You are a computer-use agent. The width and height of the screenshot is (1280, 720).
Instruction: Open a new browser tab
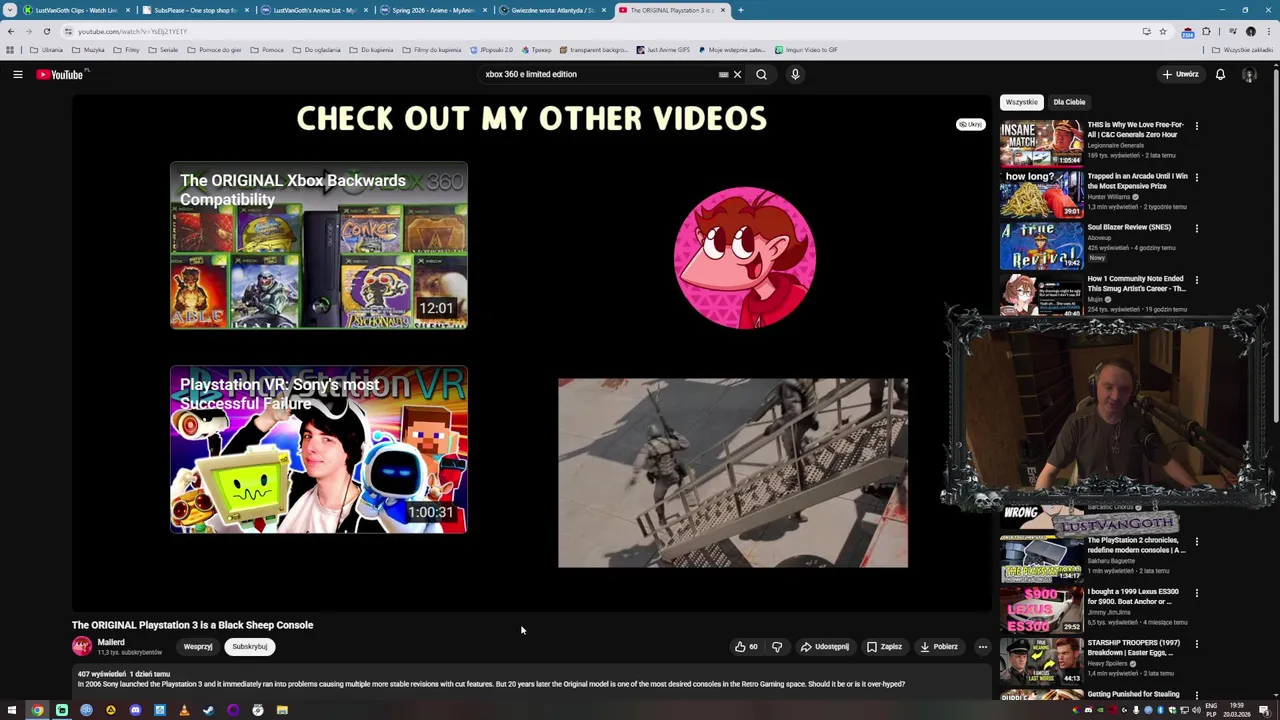741,10
